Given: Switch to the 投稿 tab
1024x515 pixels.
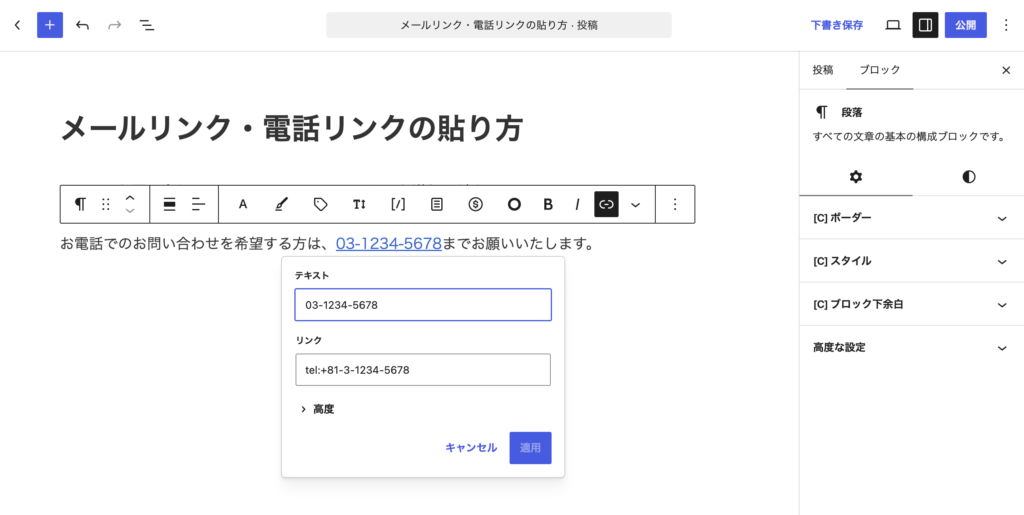Looking at the screenshot, I should pos(823,70).
